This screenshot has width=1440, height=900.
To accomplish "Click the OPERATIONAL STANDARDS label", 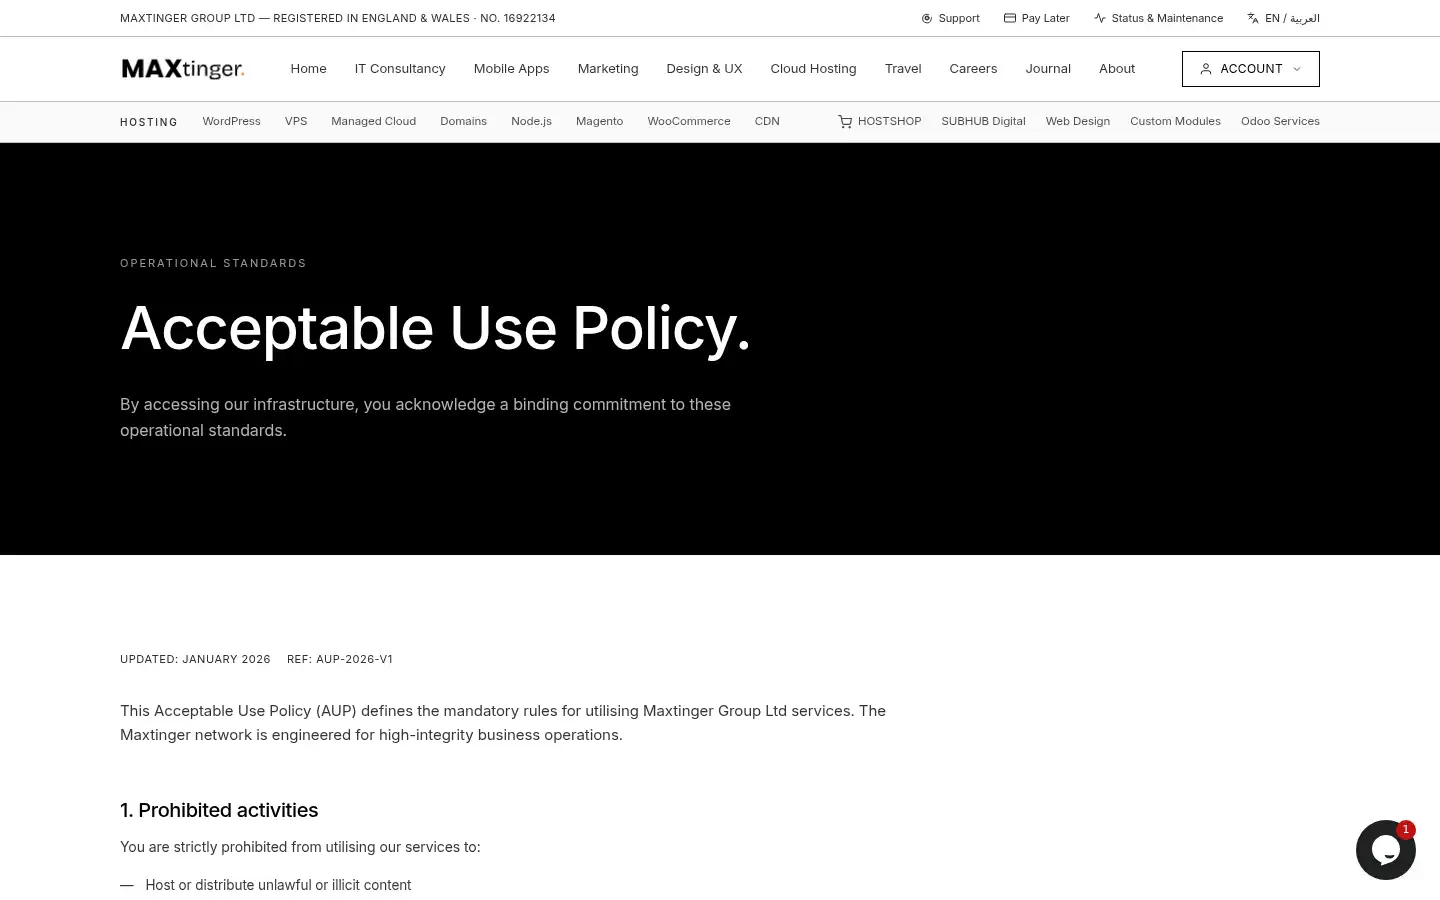I will 213,263.
